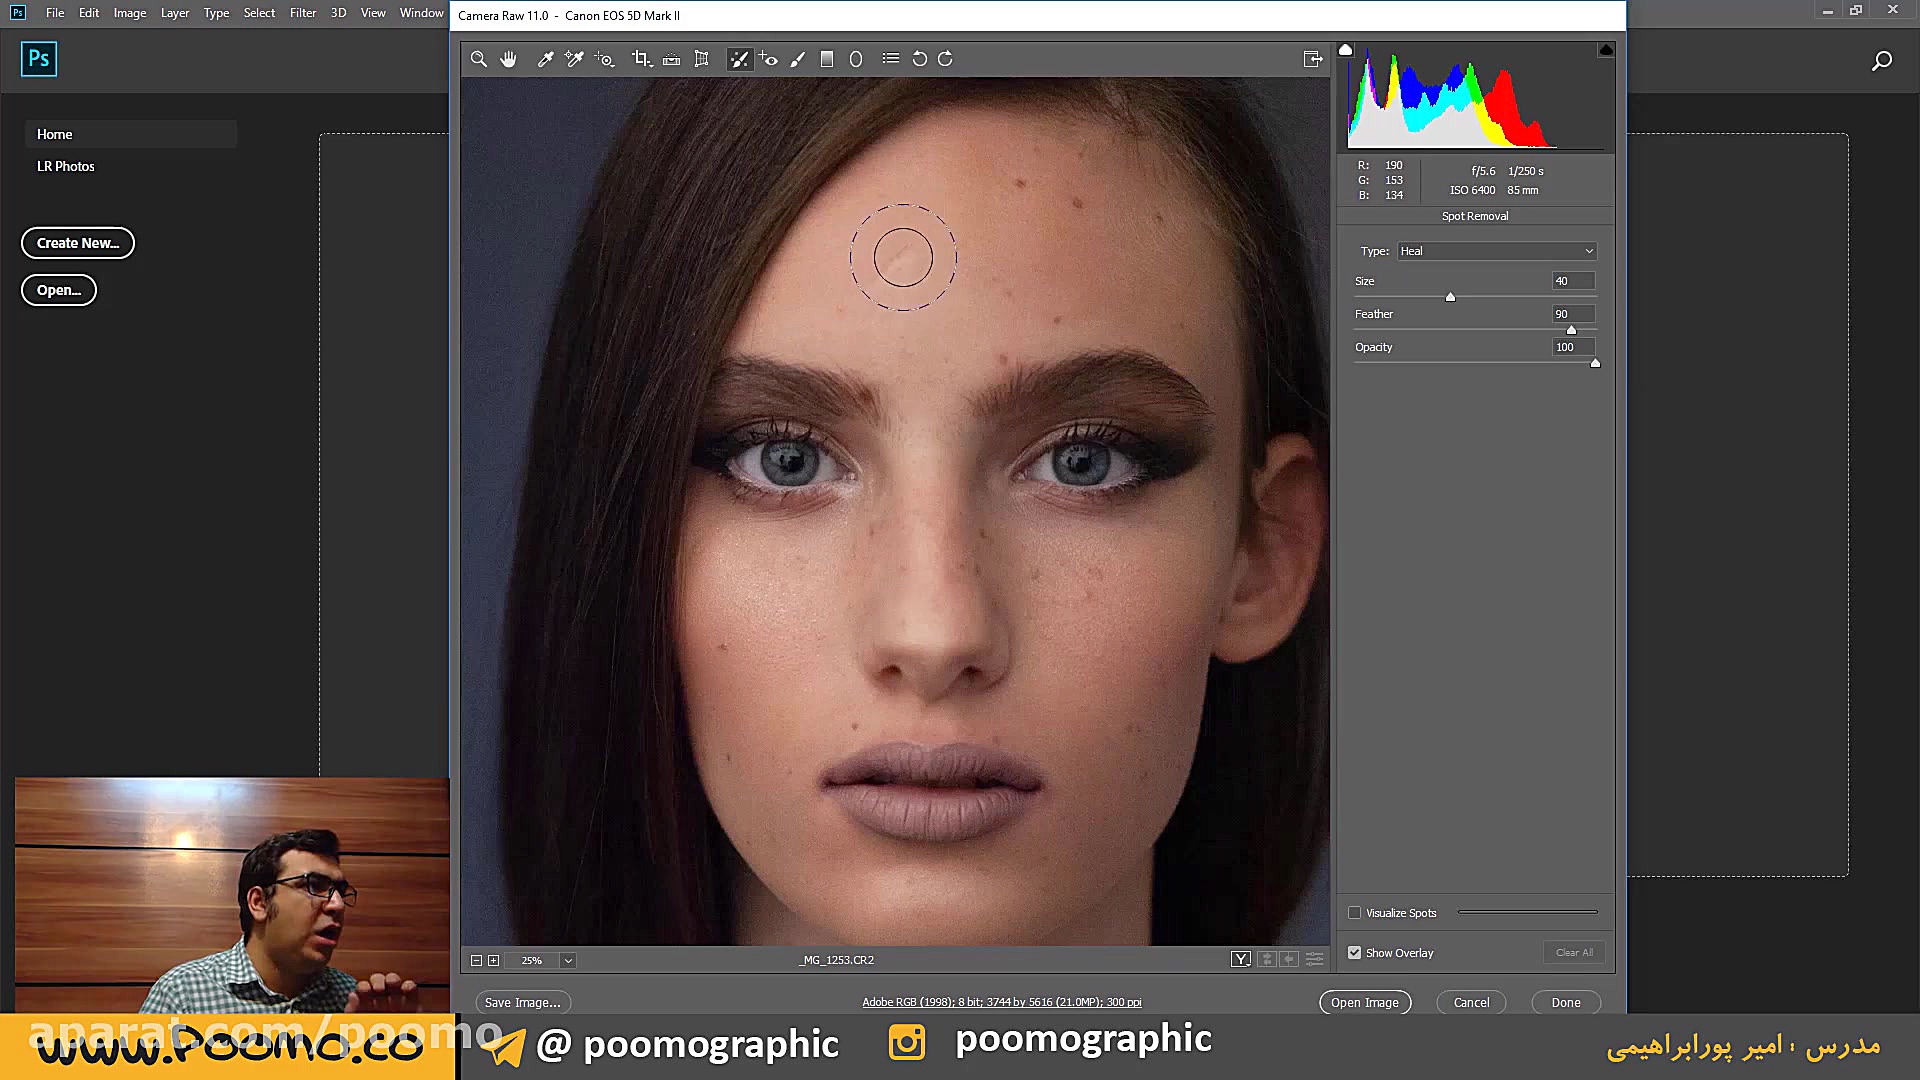
Task: Click the Adobe RGB workflow options link
Action: pos(1001,1001)
